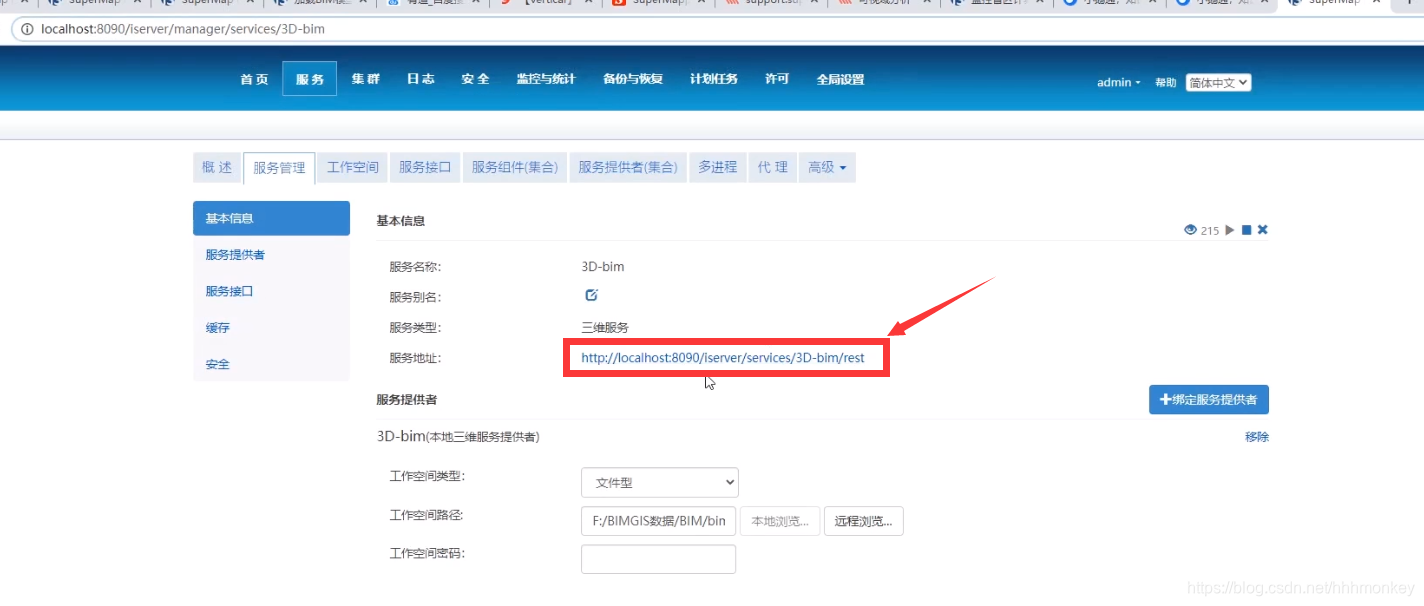Click the 本地浏览 button
This screenshot has width=1424, height=606.
coord(780,521)
